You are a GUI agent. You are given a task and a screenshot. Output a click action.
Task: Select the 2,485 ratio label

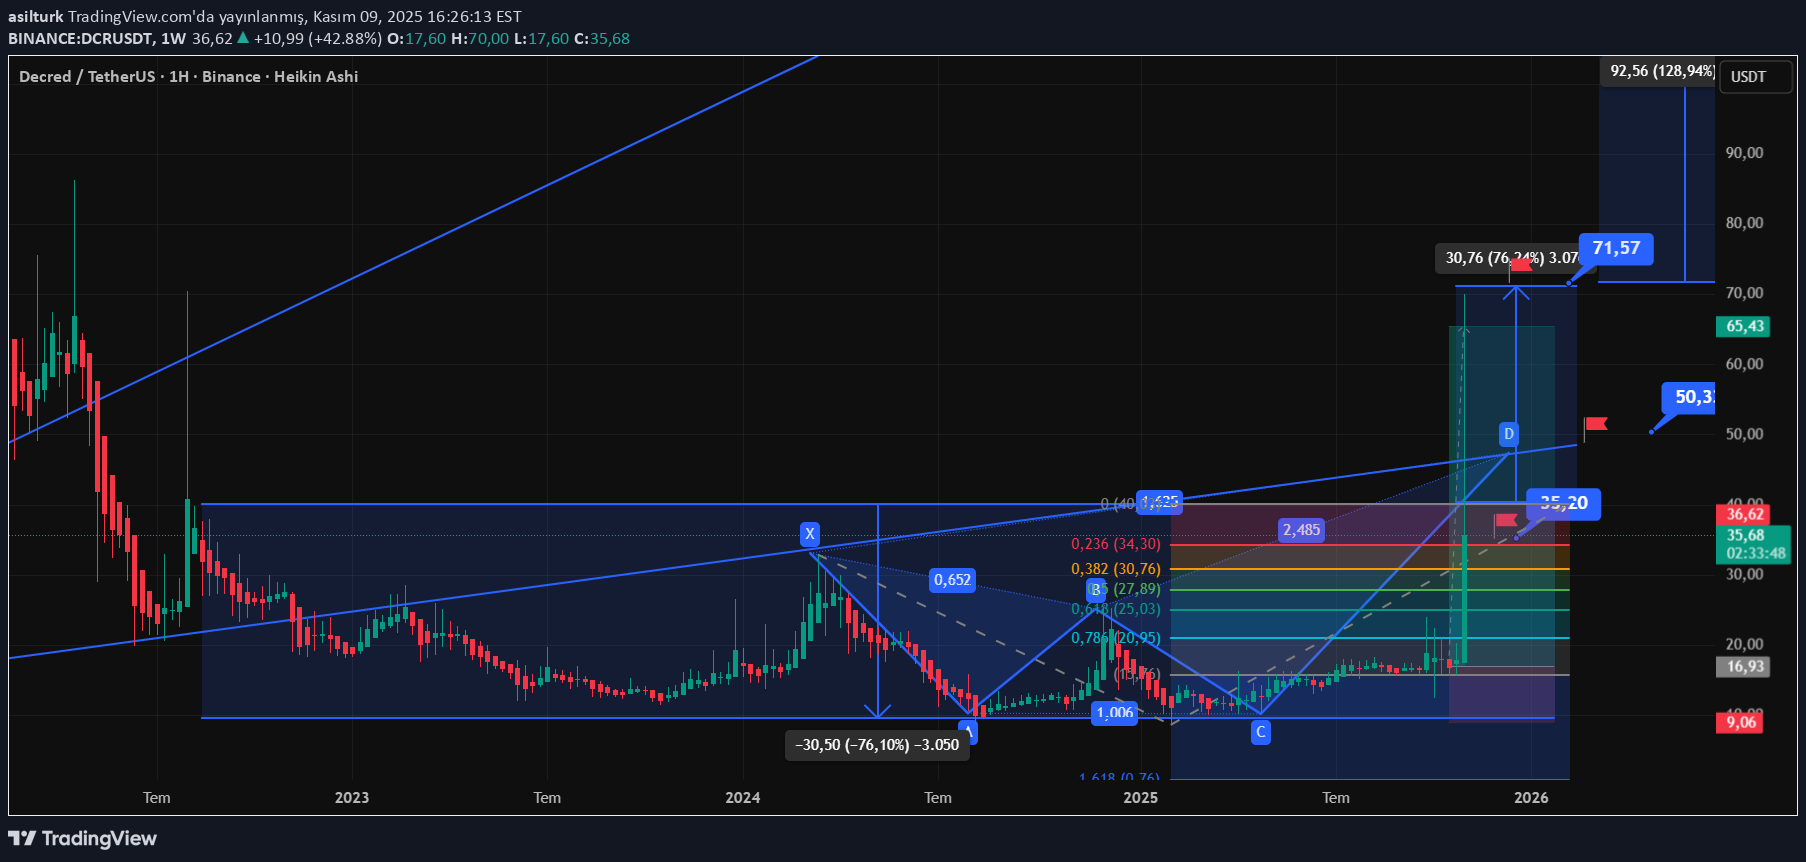pos(1301,530)
